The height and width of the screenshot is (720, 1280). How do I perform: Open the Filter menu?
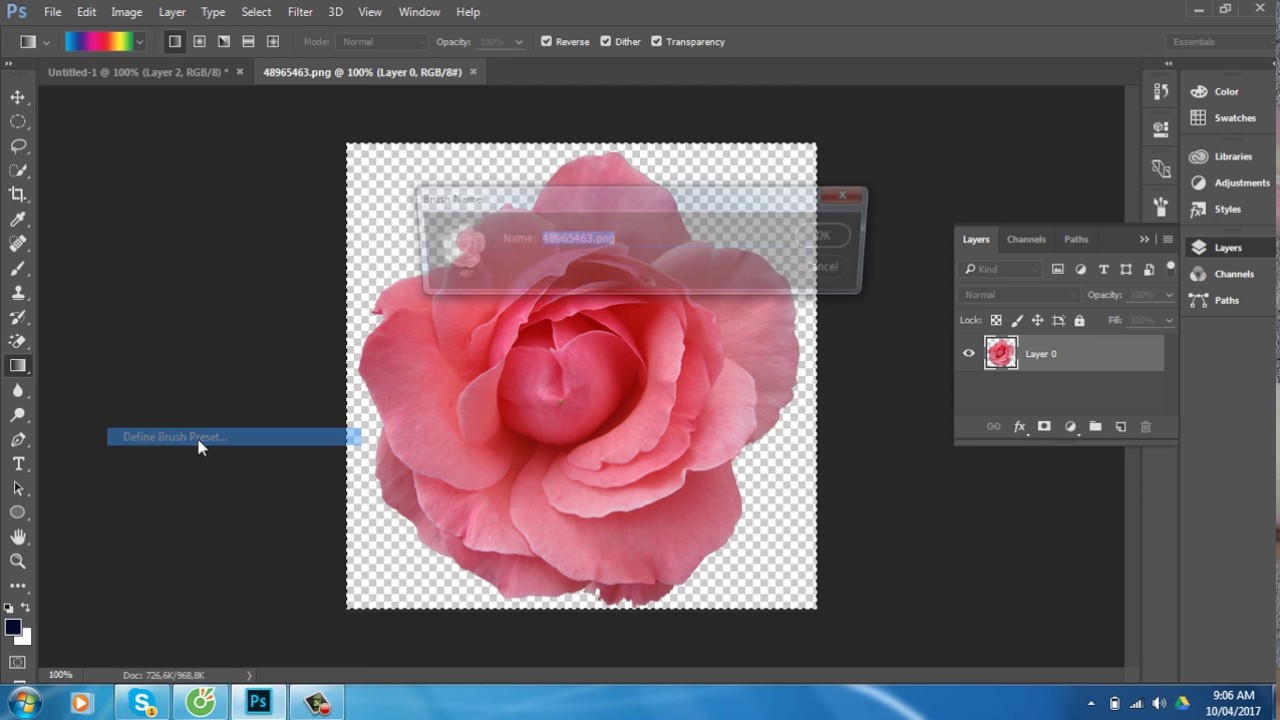[x=300, y=12]
